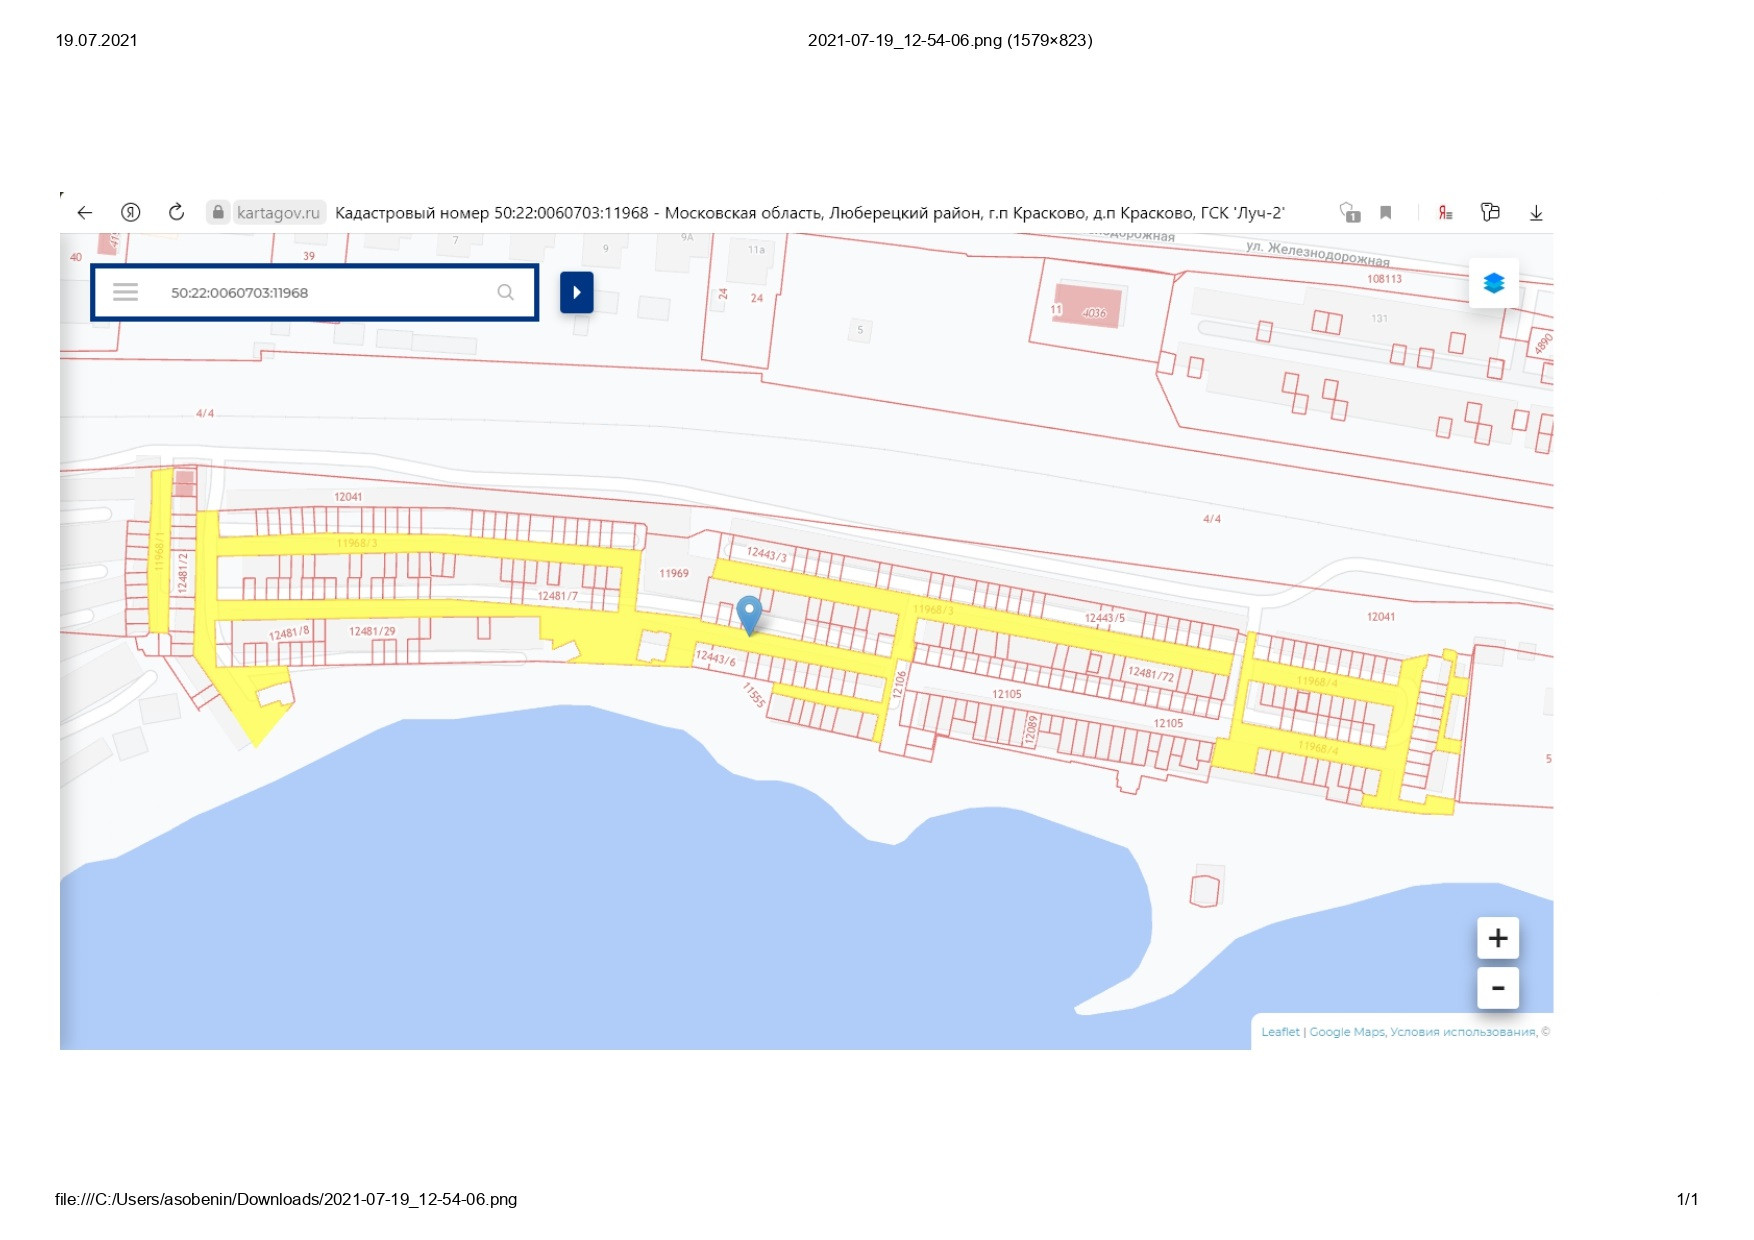Click parcel label 11969 on the map
The width and height of the screenshot is (1754, 1240).
click(674, 574)
